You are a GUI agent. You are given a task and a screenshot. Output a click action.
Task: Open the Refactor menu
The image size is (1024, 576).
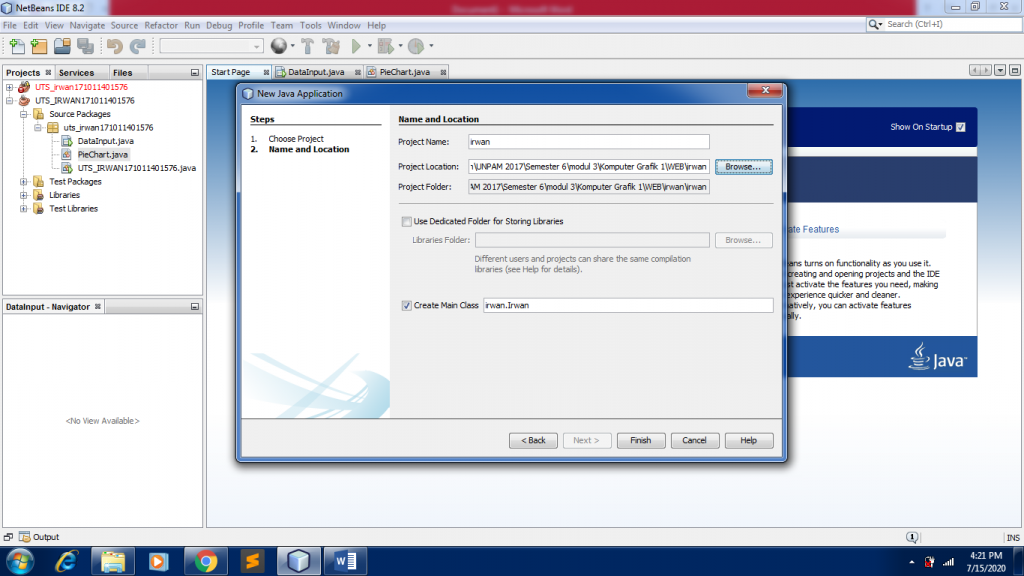(161, 25)
